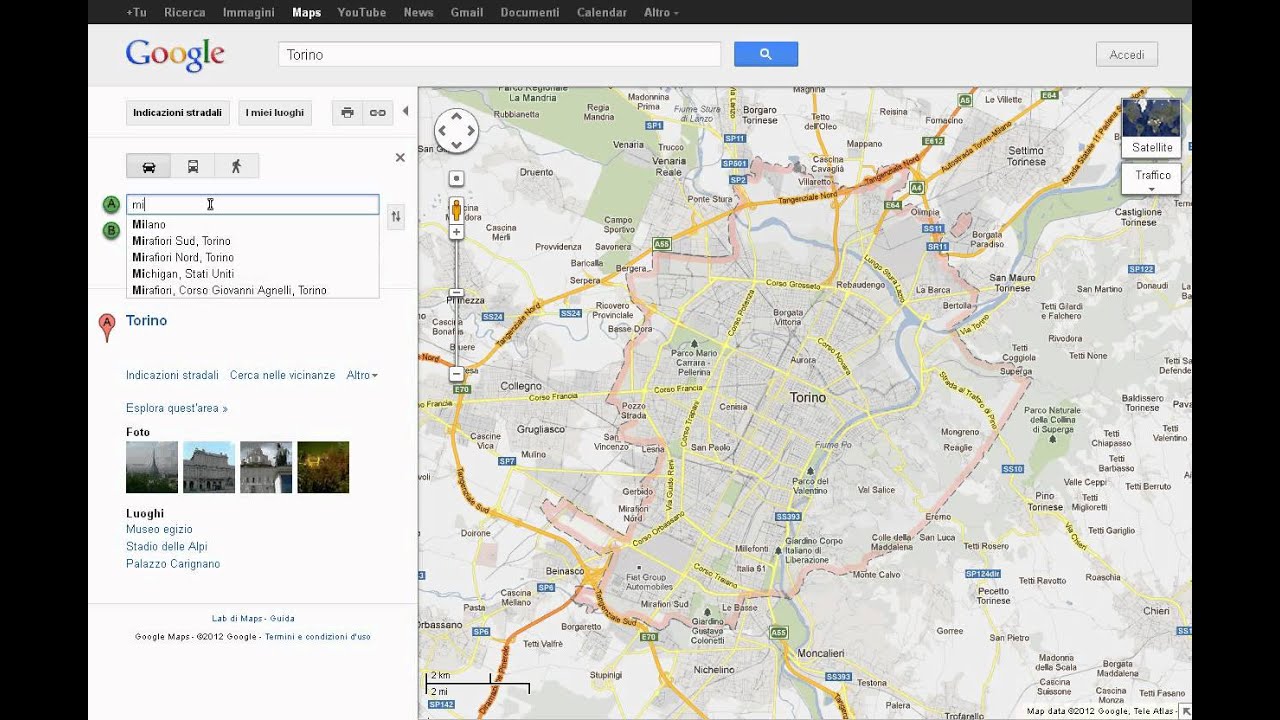Select public transit bus icon
This screenshot has height=720, width=1280.
tap(193, 166)
